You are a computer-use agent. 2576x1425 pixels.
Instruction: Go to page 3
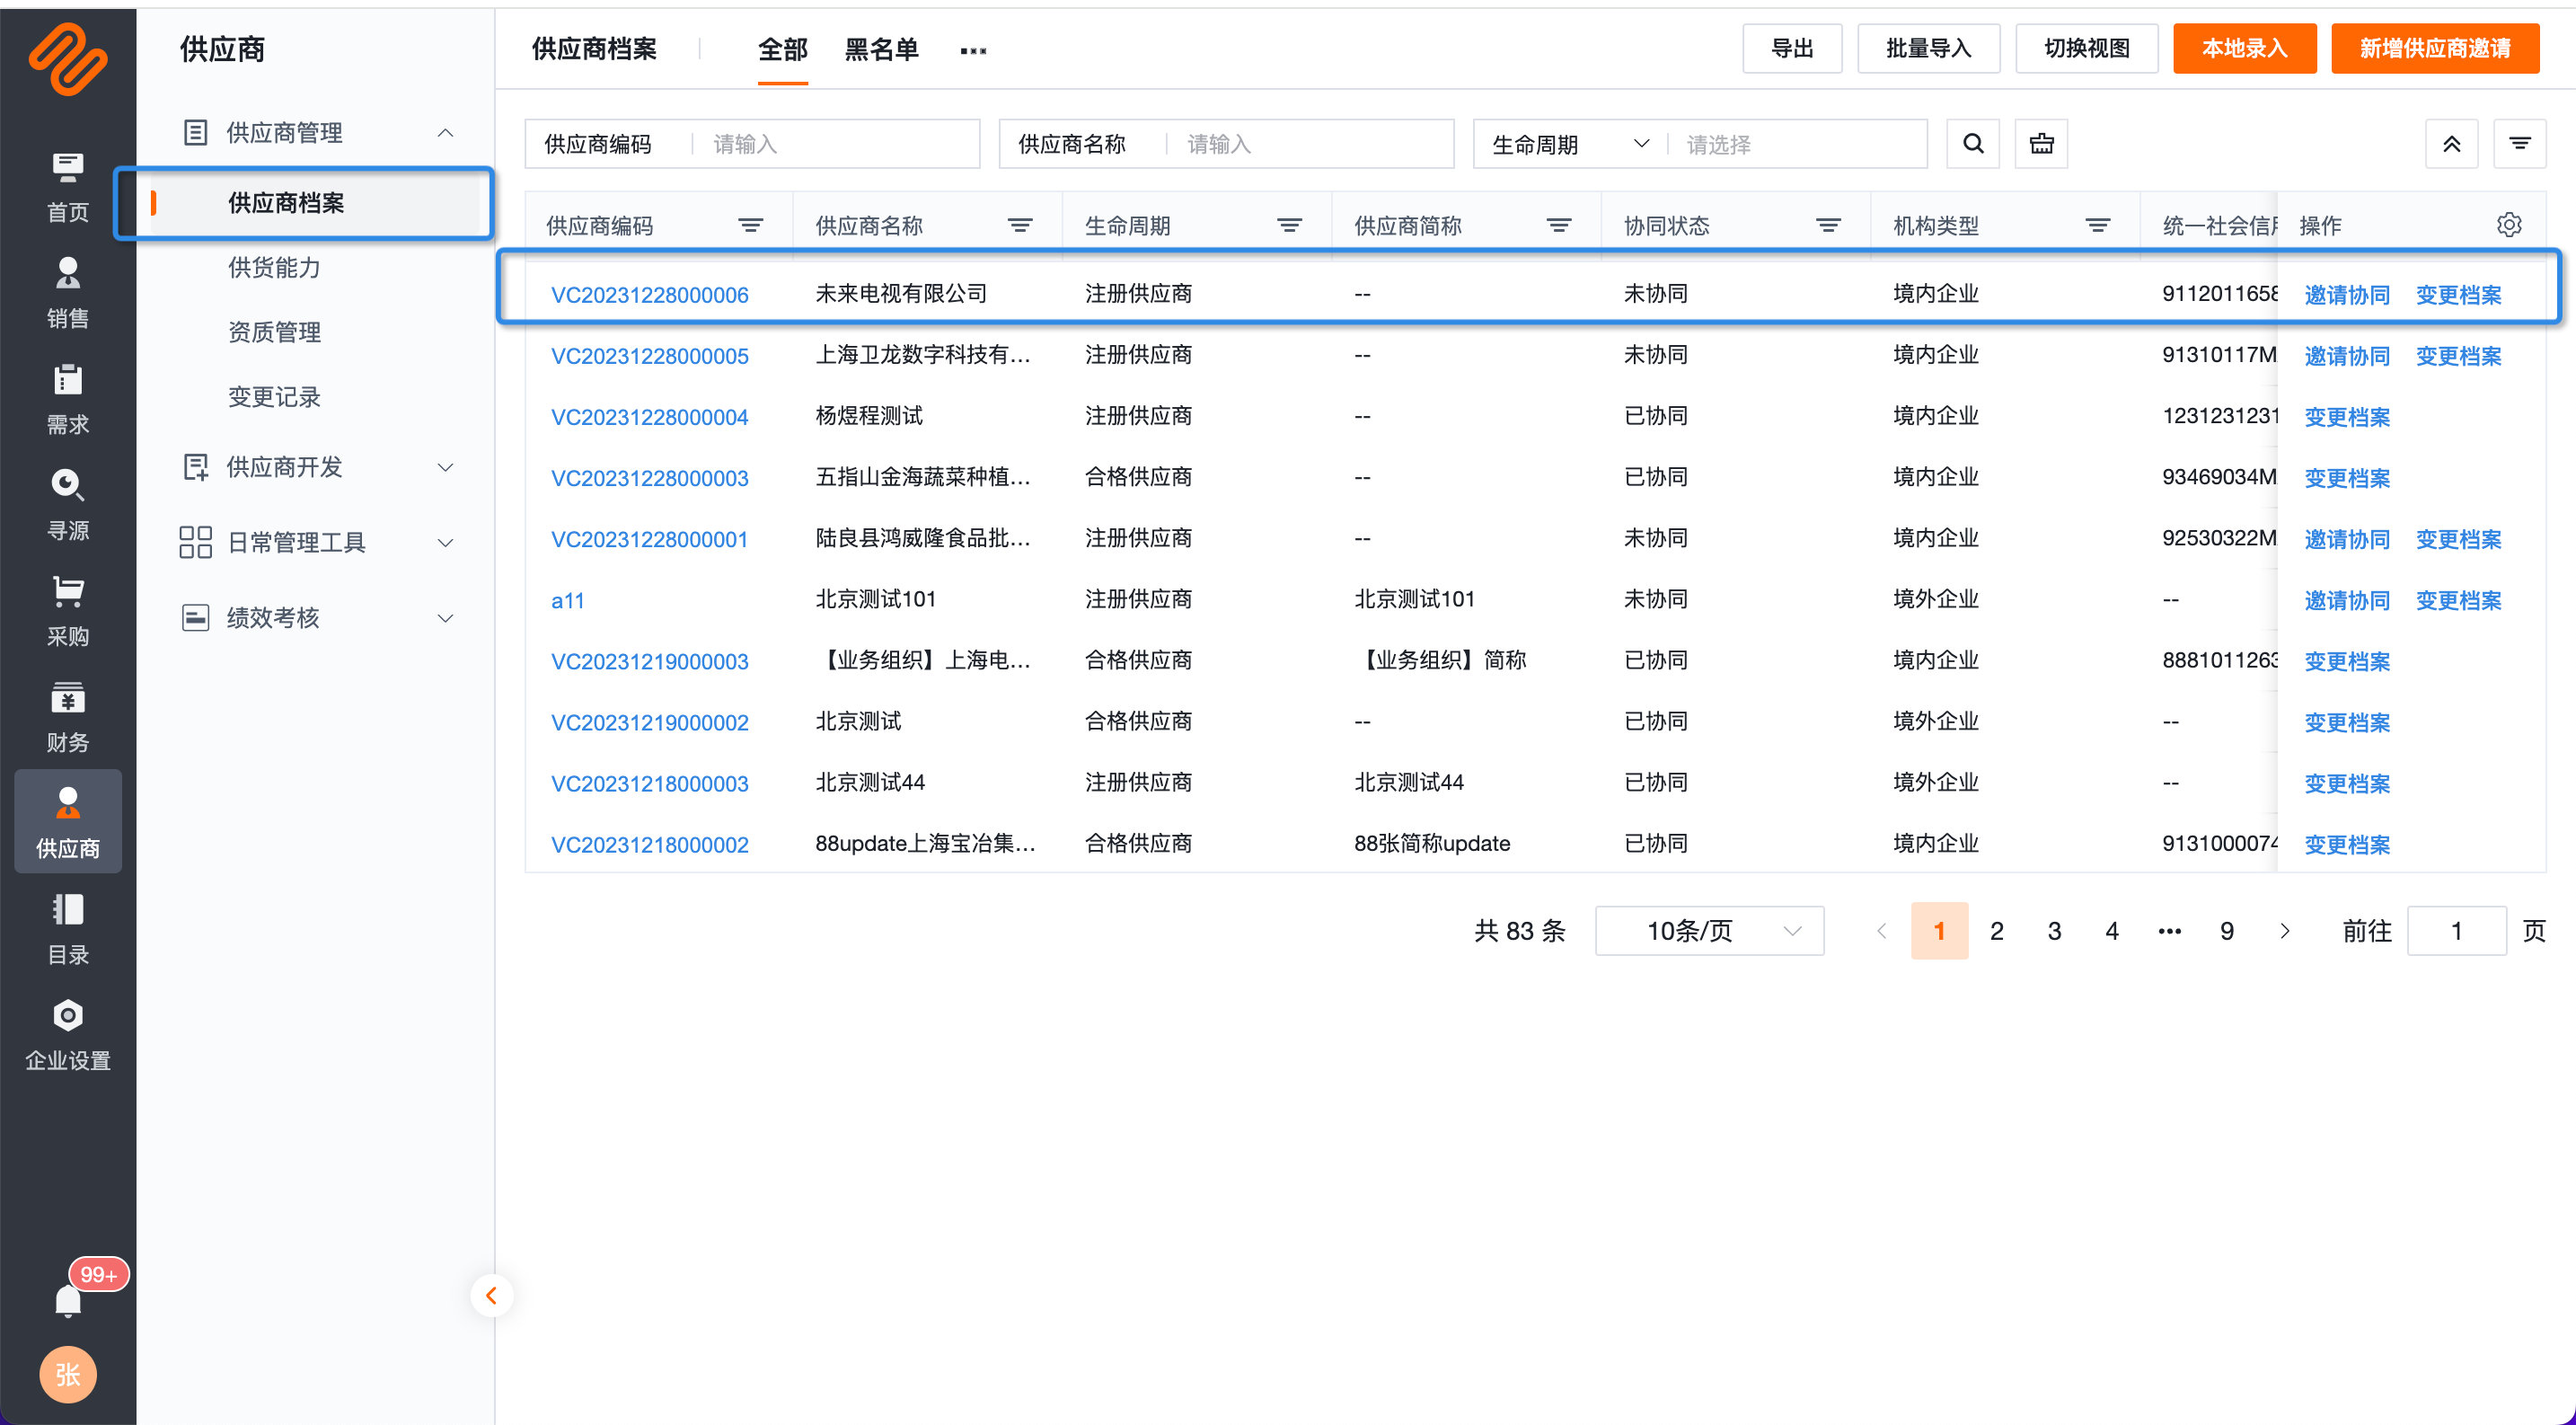point(2054,931)
